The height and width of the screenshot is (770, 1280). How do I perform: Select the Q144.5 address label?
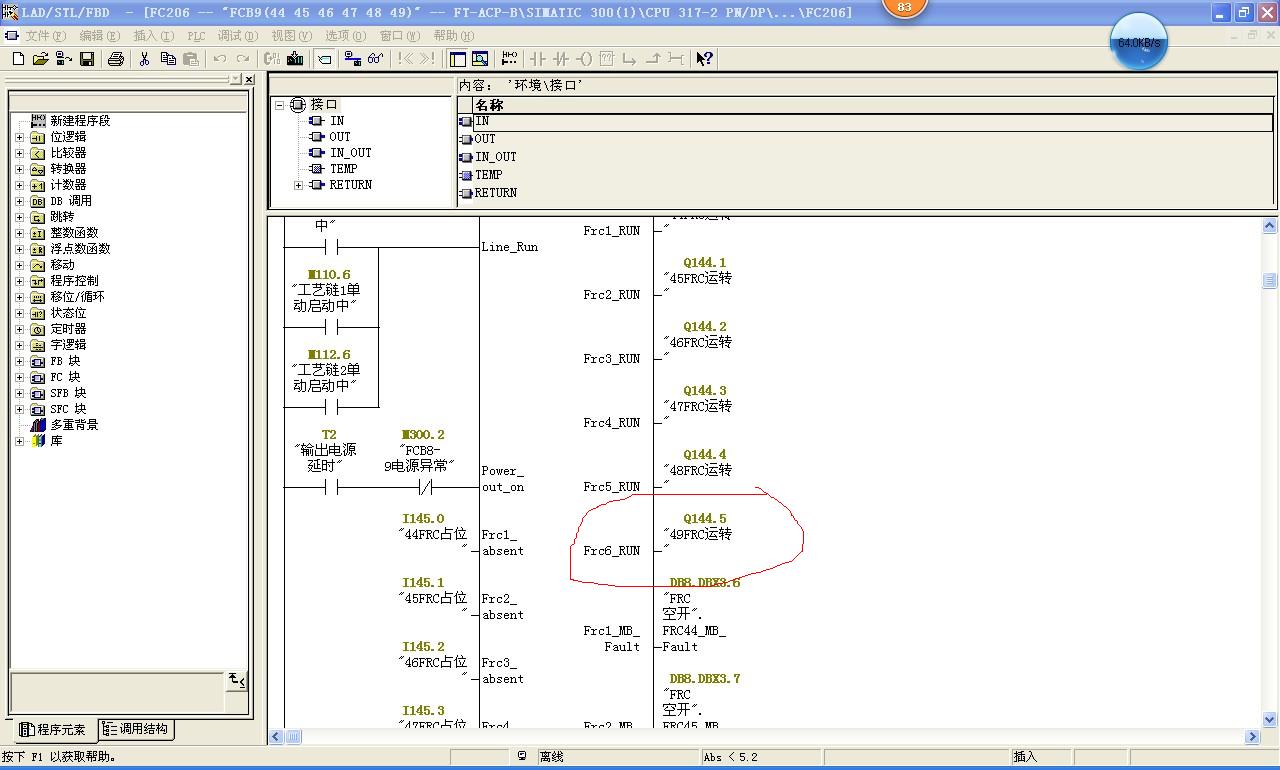(705, 519)
